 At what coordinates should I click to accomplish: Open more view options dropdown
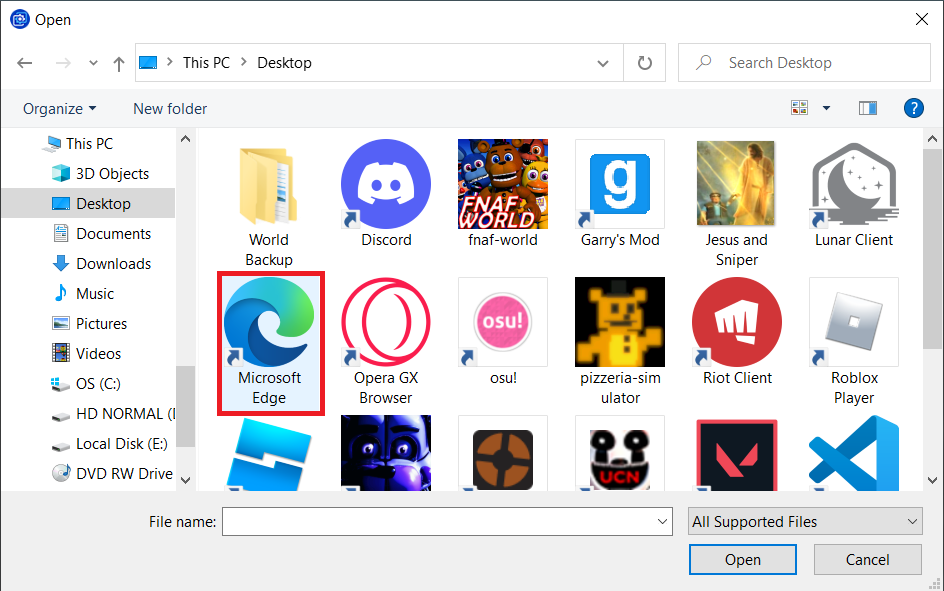[827, 108]
